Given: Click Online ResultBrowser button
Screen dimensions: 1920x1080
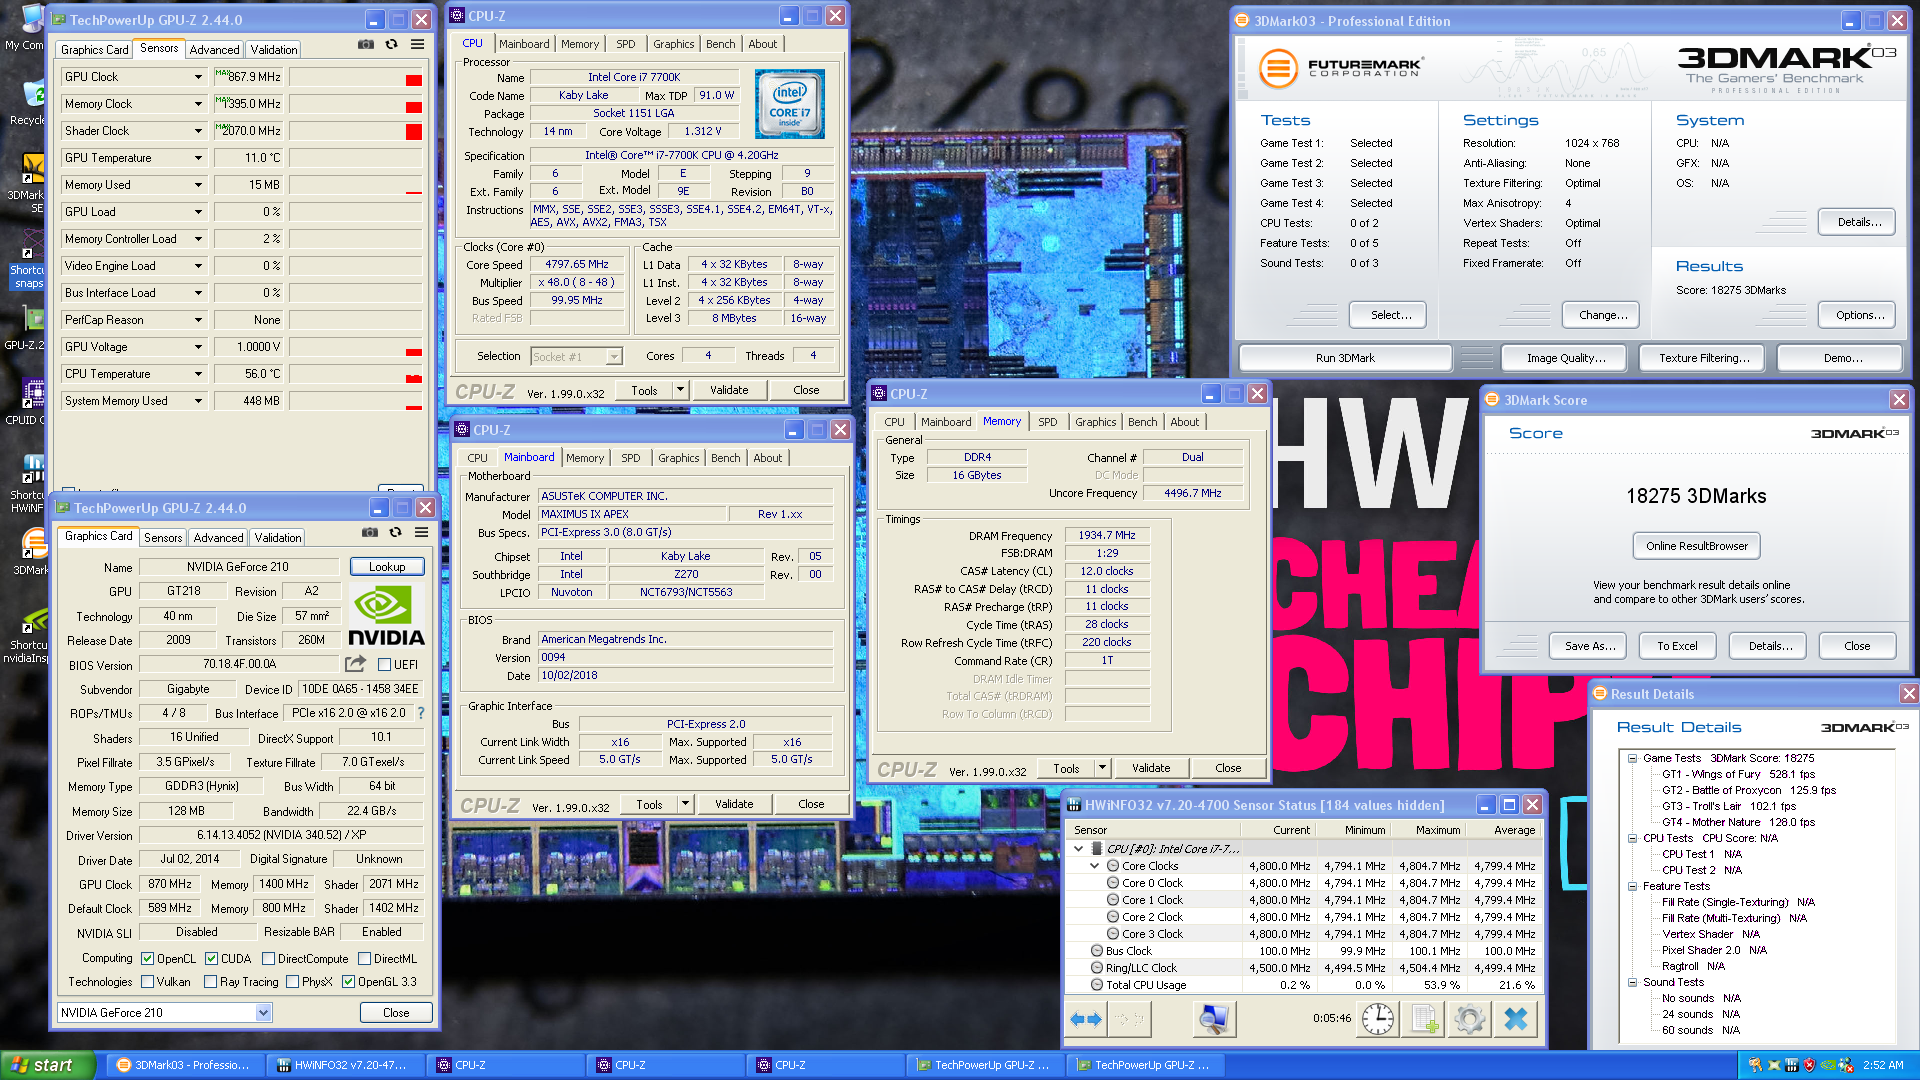Looking at the screenshot, I should click(1696, 546).
